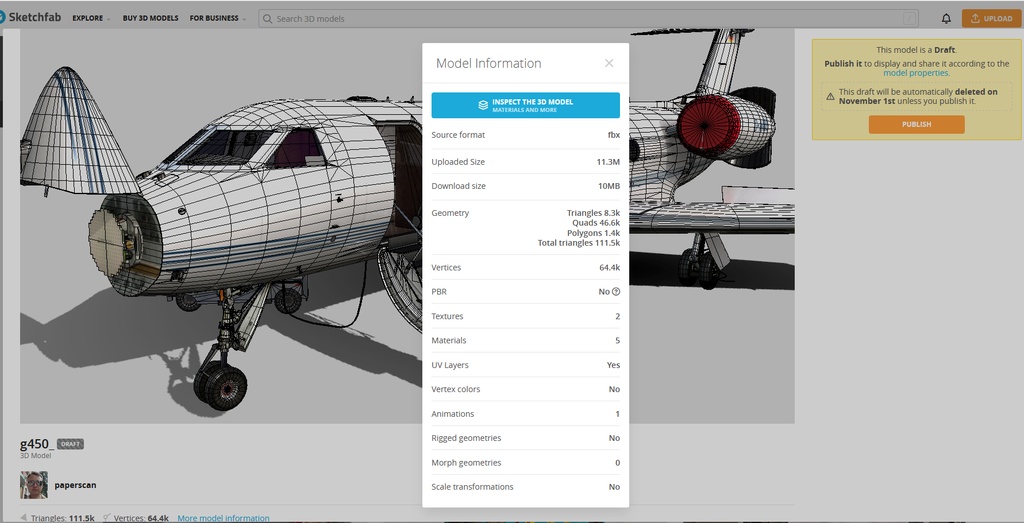1024x523 pixels.
Task: Click the triangles count icon
Action: (24, 518)
